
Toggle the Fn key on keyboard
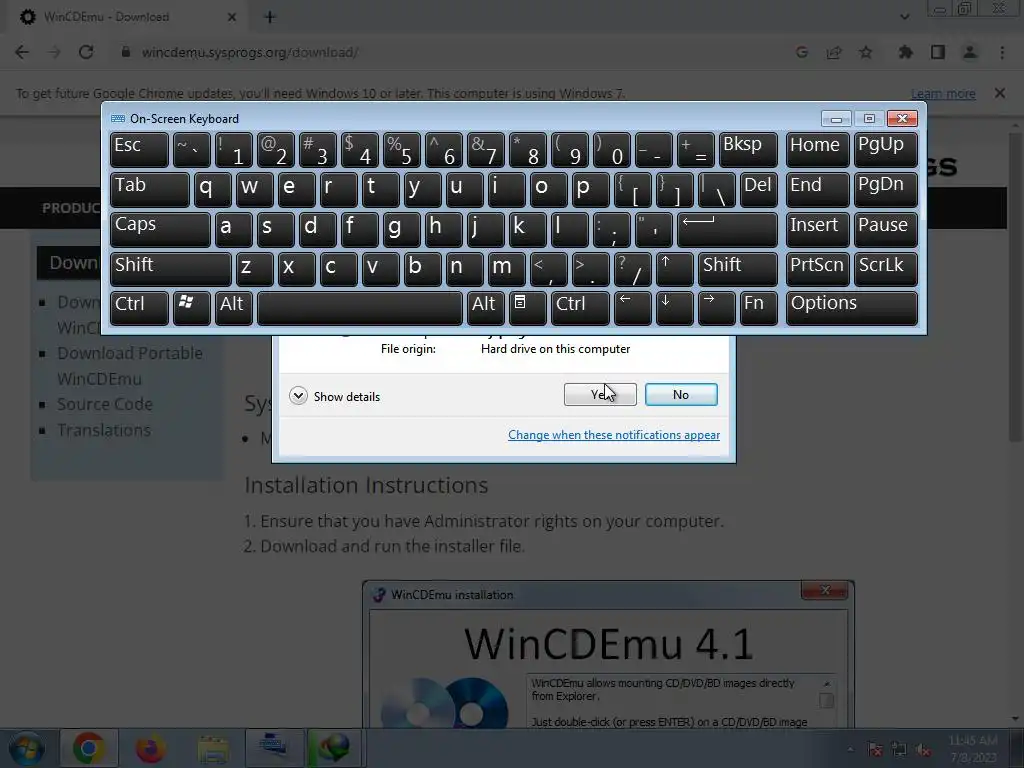click(x=758, y=308)
